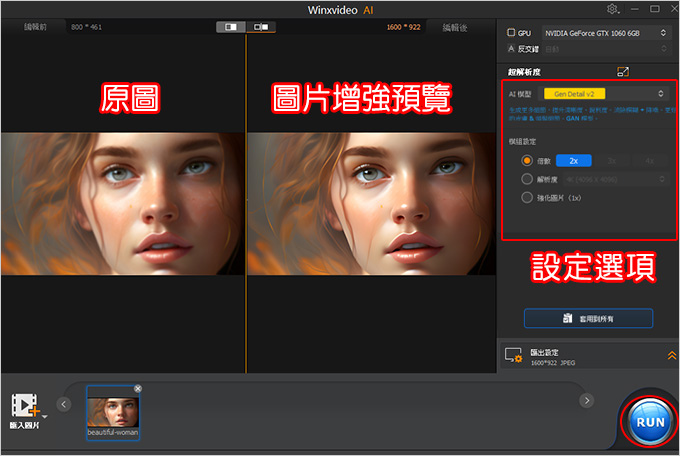
Task: Minimize the Winxvideo AI window
Action: [634, 9]
